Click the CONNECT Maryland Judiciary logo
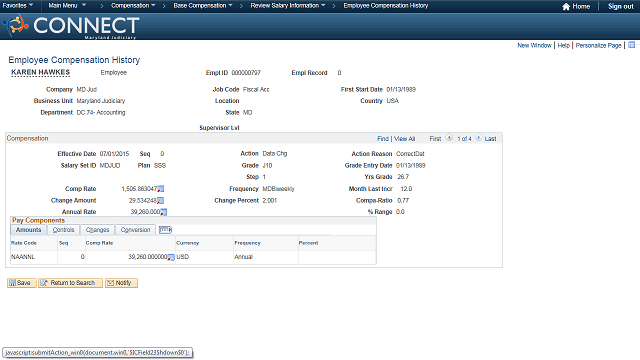 click(x=71, y=27)
